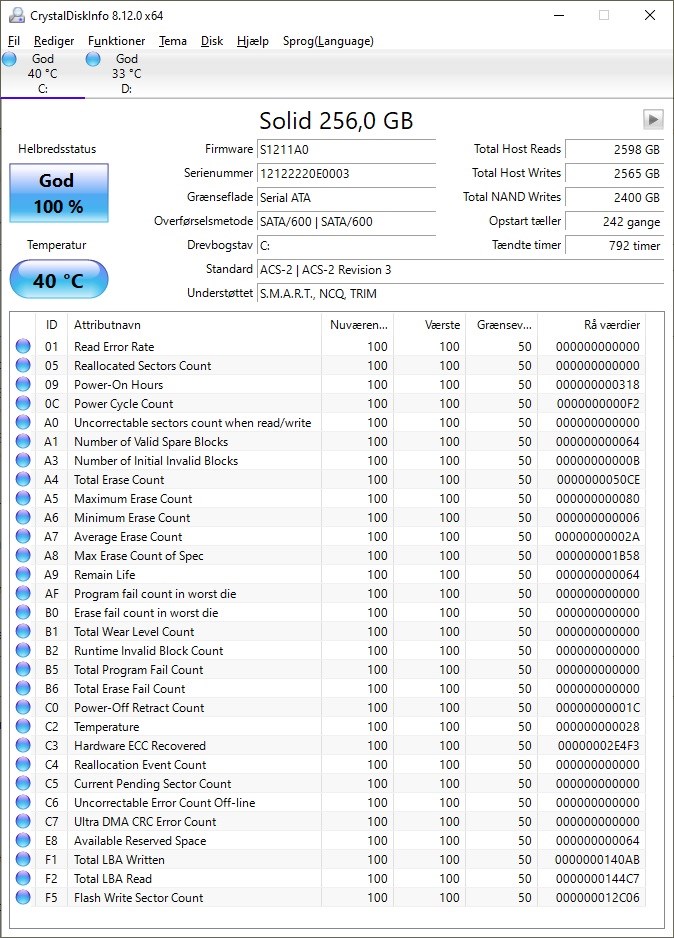The width and height of the screenshot is (674, 938).
Task: Click the status icon for the Temperature attribute
Action: (23, 726)
